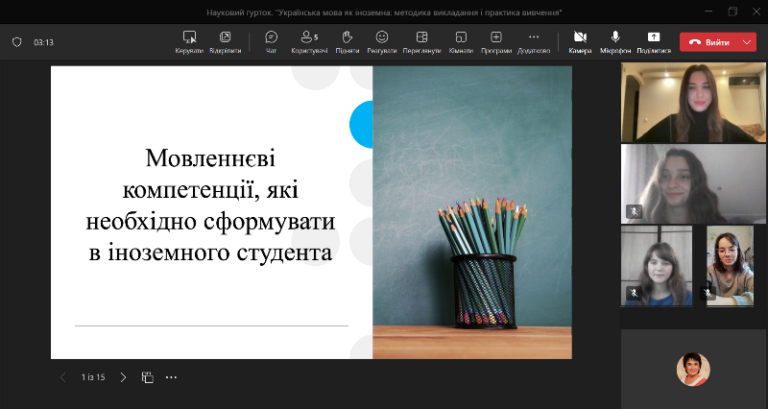768x409 pixels.
Task: Select the participant video wearing glasses
Action: pos(730,266)
